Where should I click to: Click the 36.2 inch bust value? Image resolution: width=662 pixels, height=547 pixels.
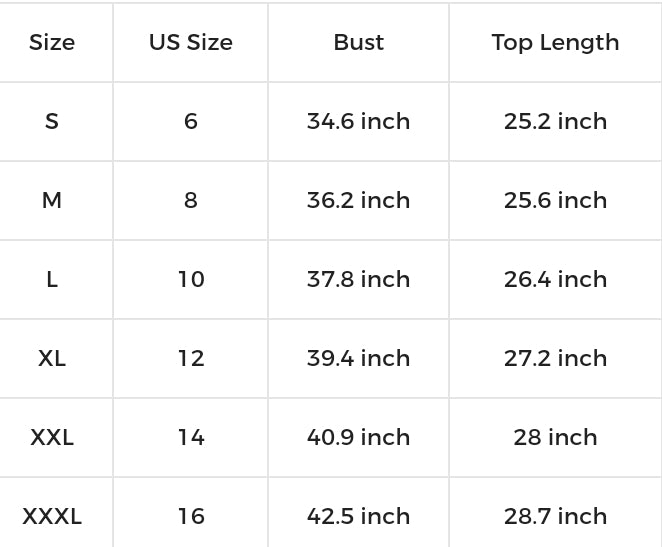pos(358,200)
